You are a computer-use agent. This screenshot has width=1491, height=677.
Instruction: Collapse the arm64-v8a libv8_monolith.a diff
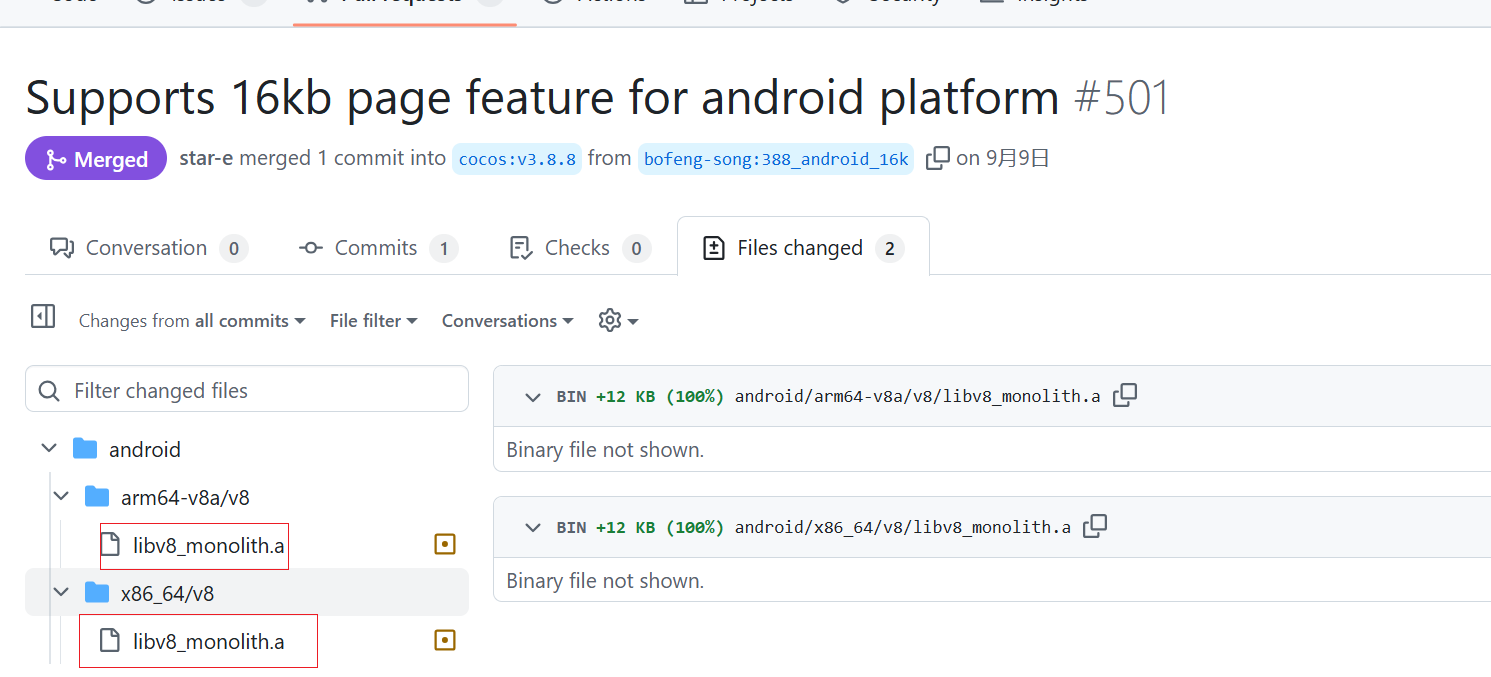tap(533, 397)
